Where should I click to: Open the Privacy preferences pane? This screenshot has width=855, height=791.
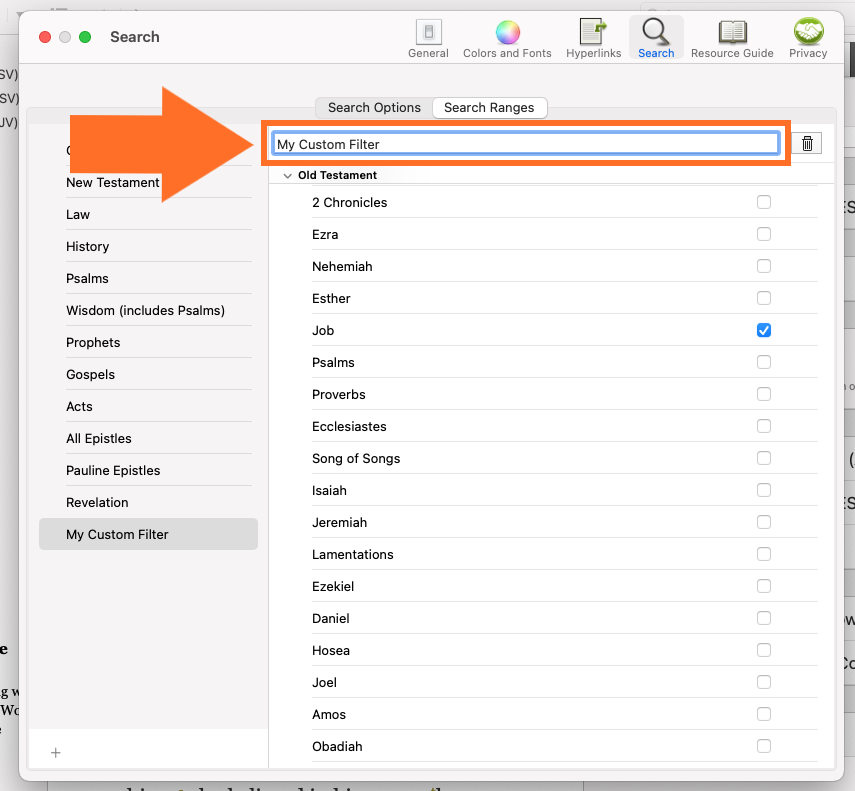click(807, 38)
